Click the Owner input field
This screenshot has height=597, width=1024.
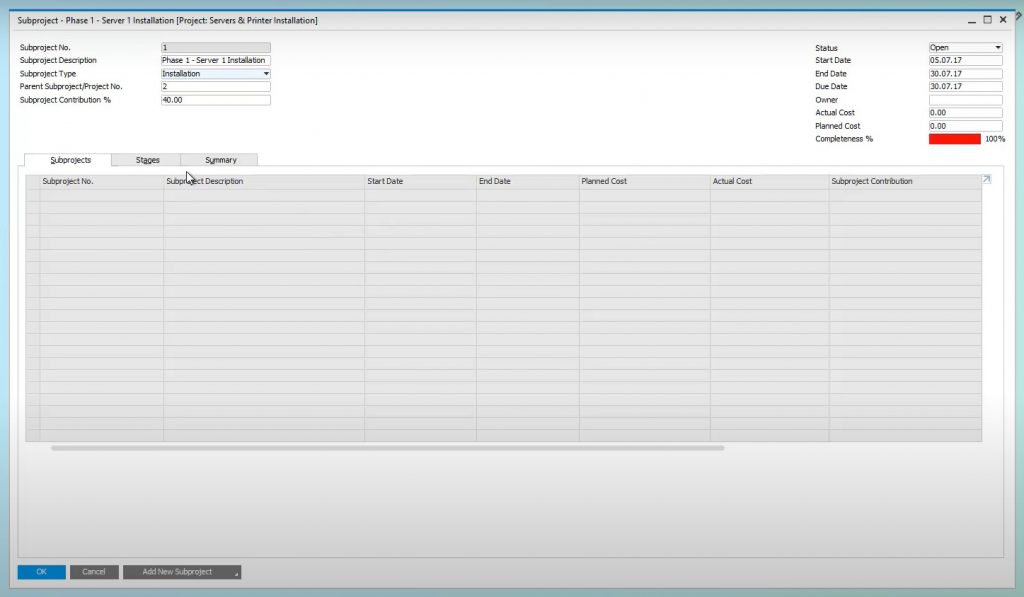tap(965, 99)
